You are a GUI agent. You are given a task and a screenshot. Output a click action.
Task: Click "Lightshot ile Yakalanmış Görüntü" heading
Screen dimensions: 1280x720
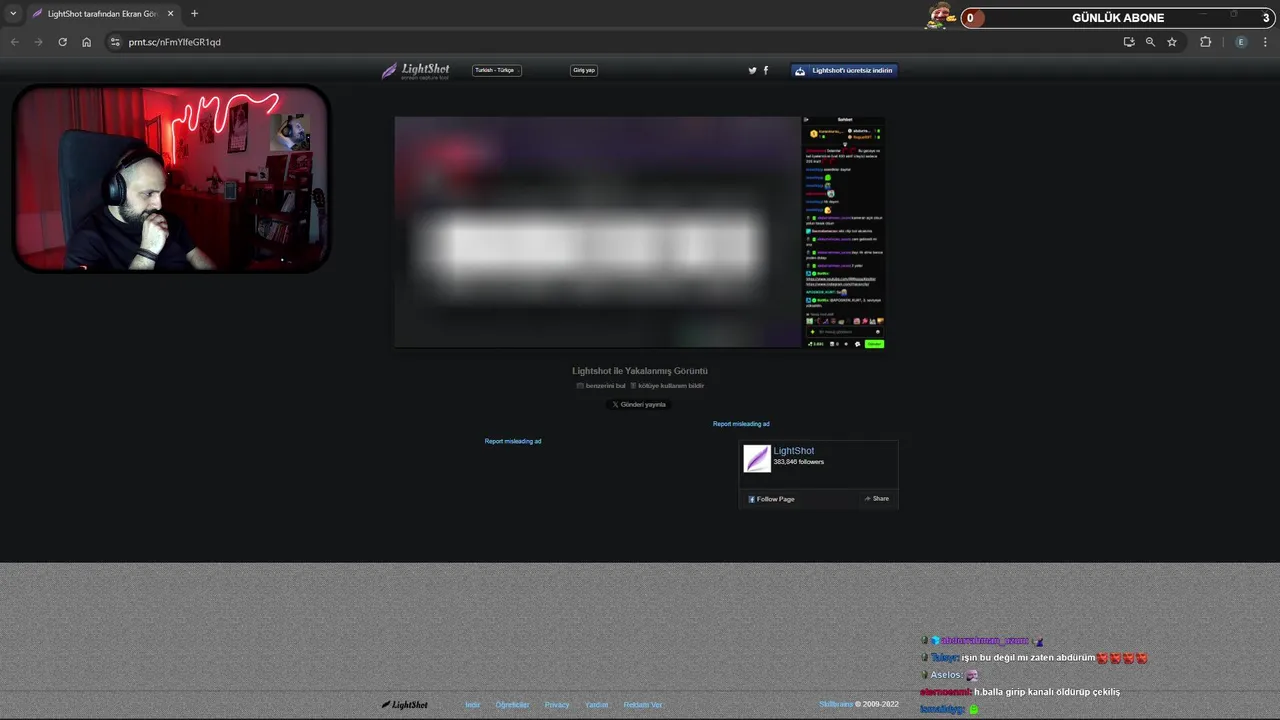pyautogui.click(x=640, y=371)
